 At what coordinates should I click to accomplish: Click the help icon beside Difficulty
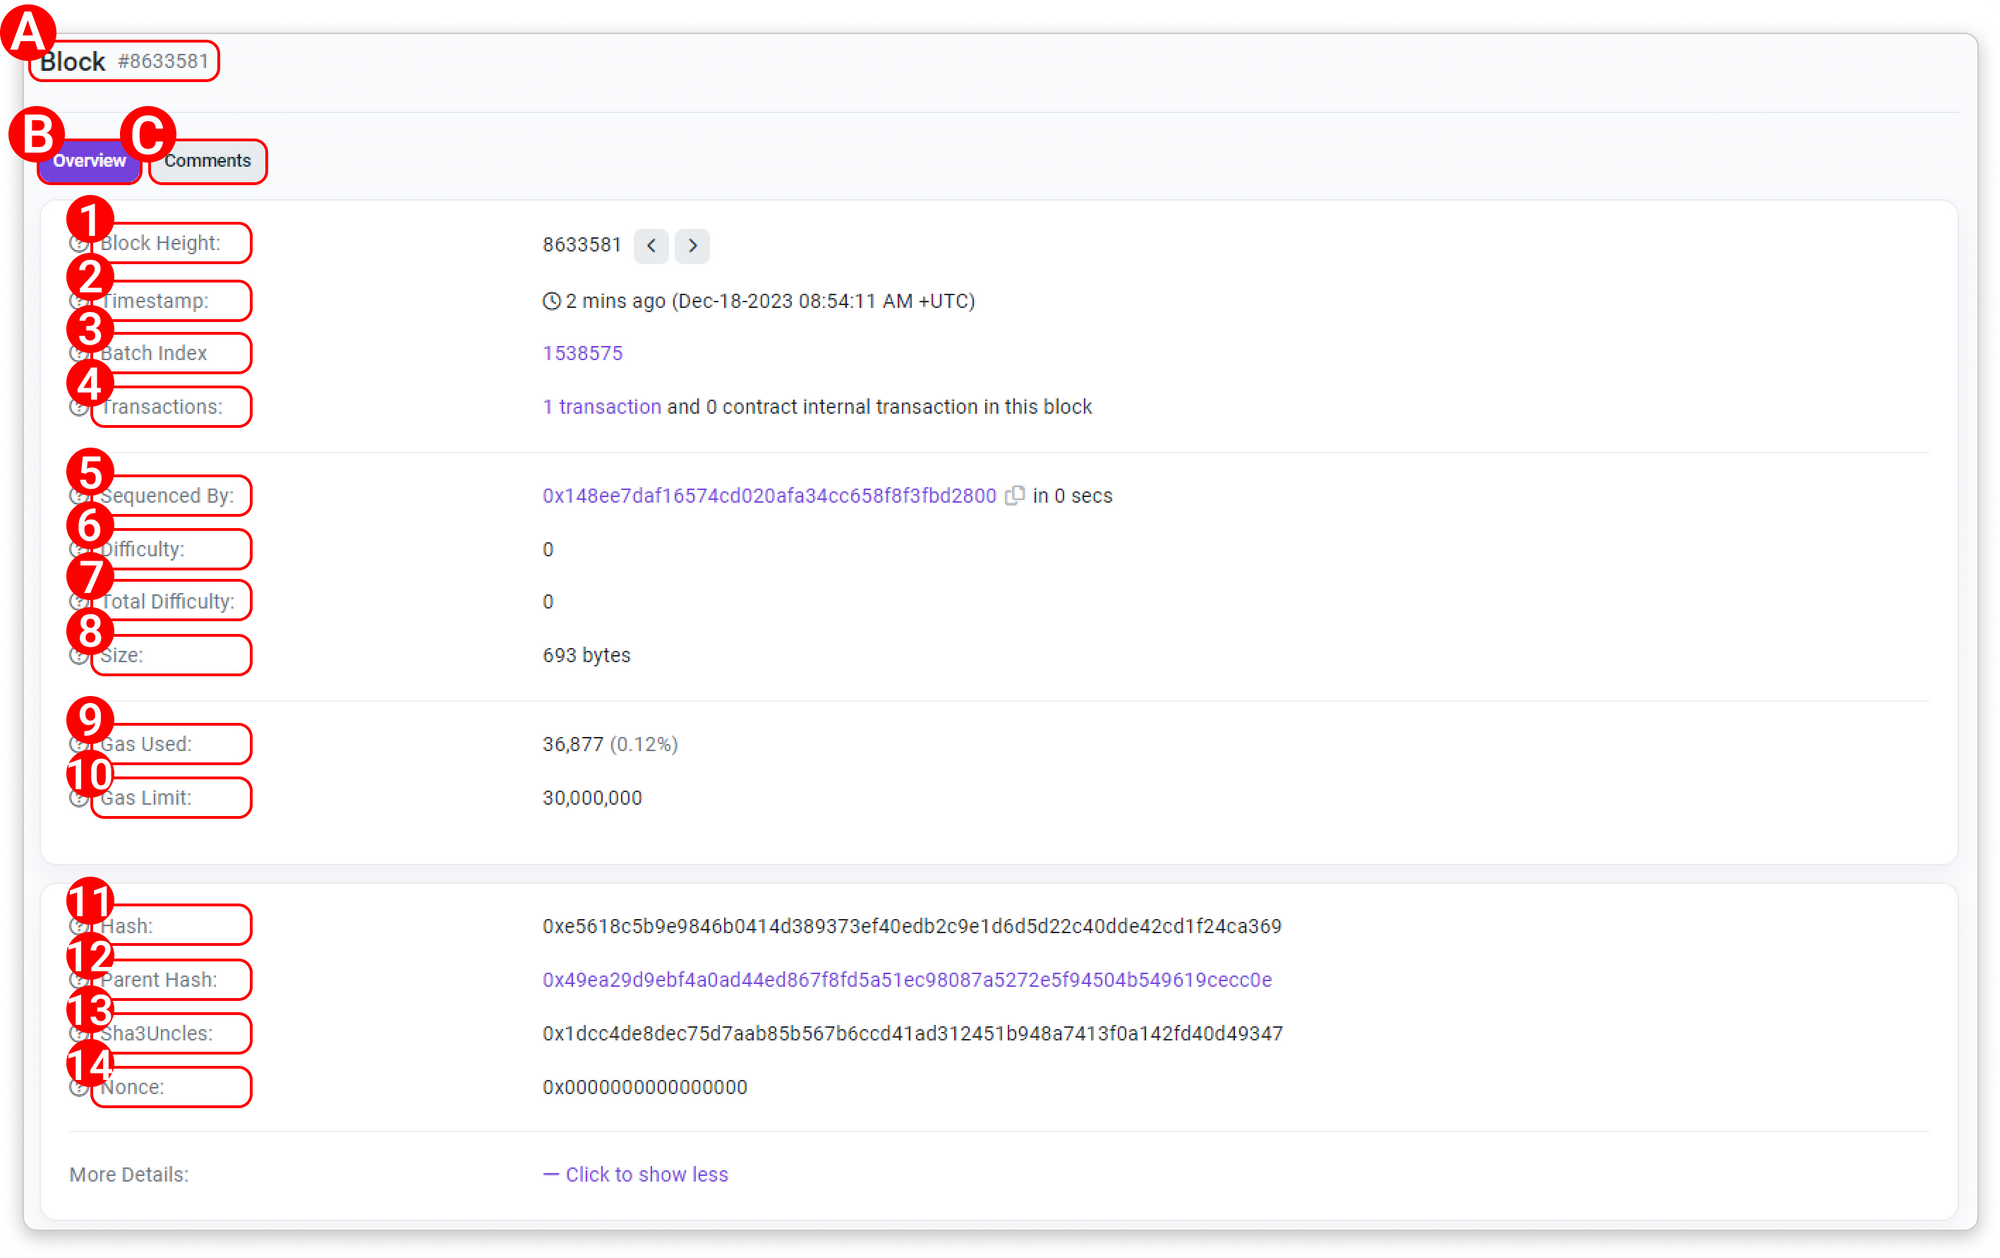coord(78,550)
